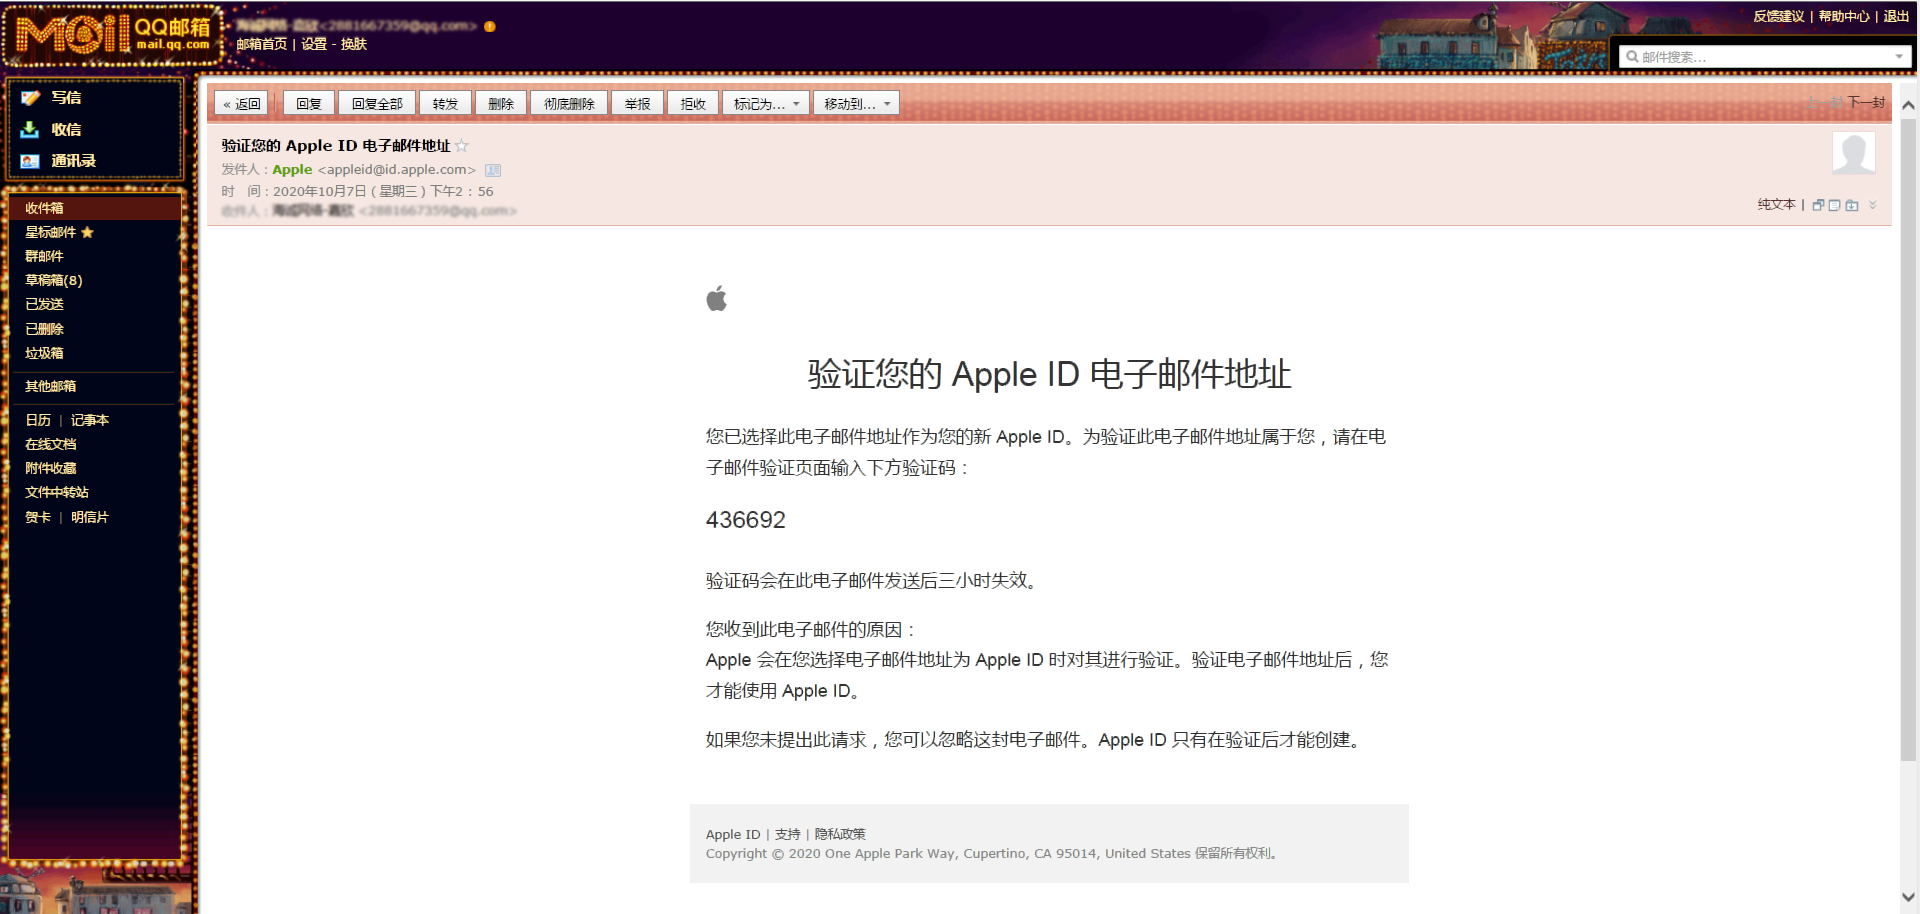
Task: Click the download email icon in header
Action: pos(1852,205)
